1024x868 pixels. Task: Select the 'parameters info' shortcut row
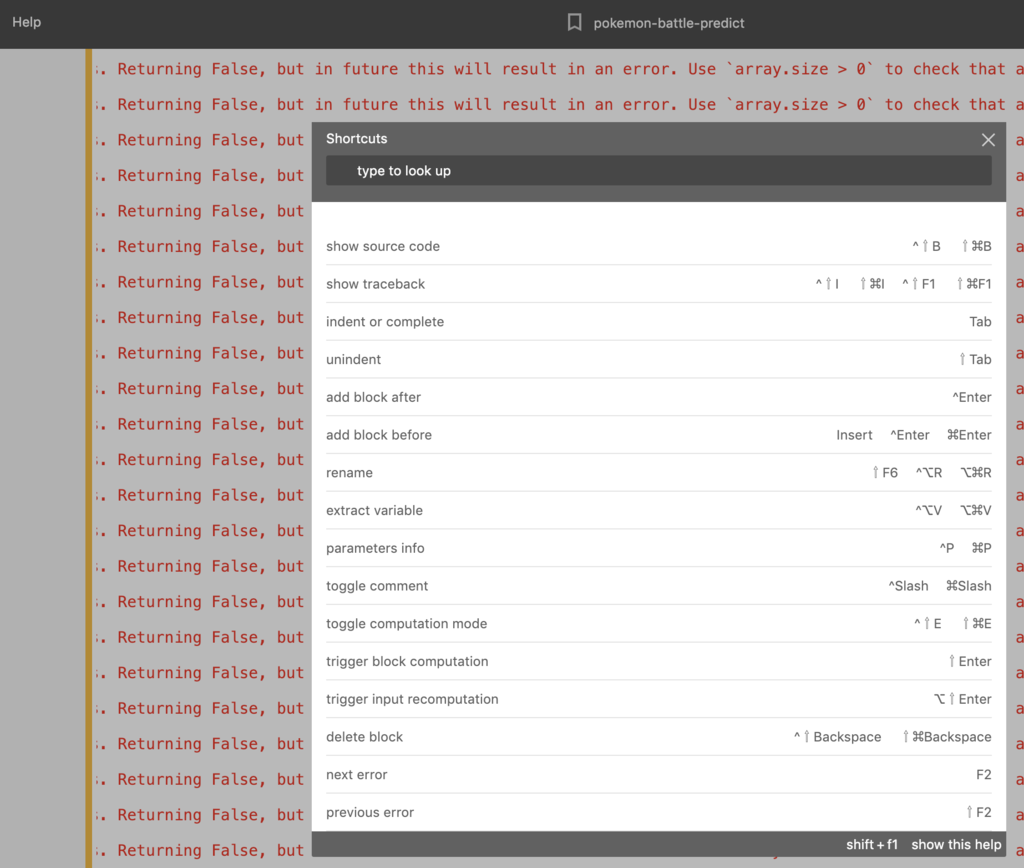pos(658,549)
